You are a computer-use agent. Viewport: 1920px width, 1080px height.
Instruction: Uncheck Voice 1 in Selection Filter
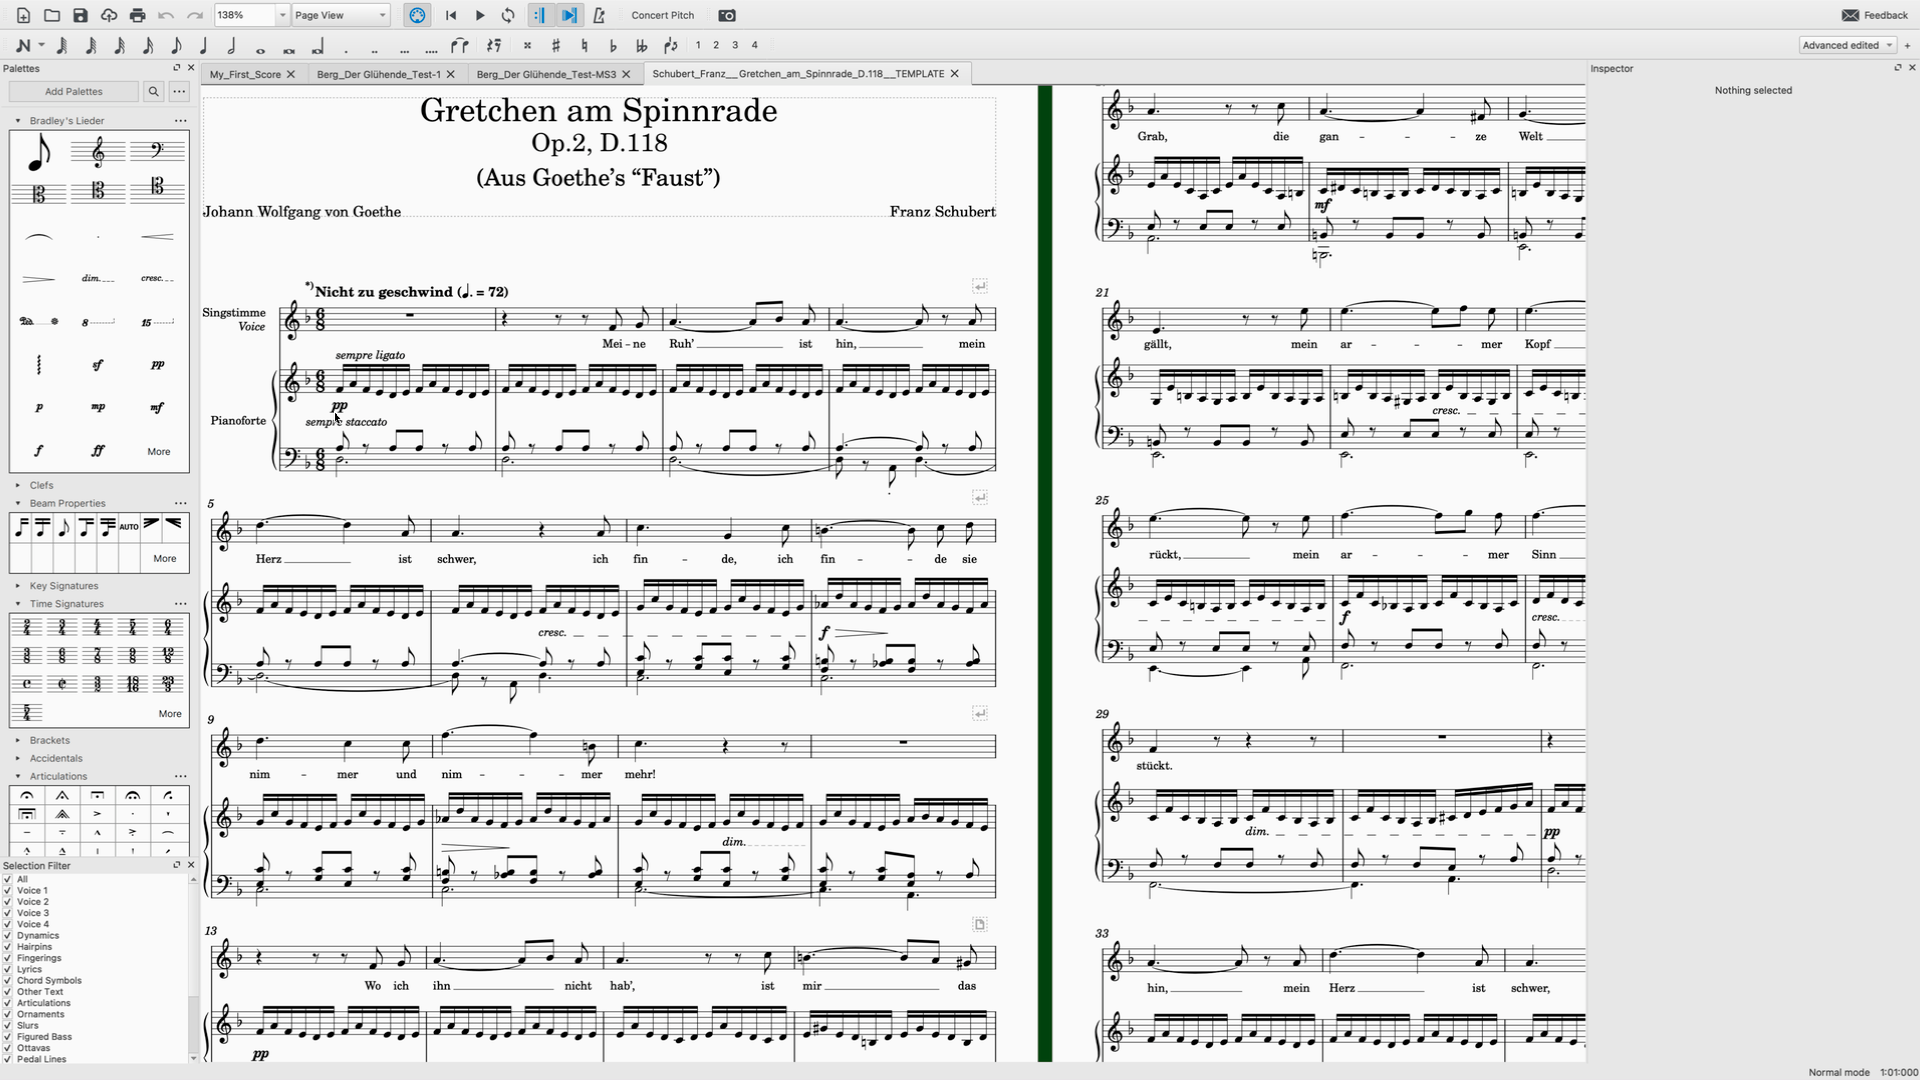[8, 890]
